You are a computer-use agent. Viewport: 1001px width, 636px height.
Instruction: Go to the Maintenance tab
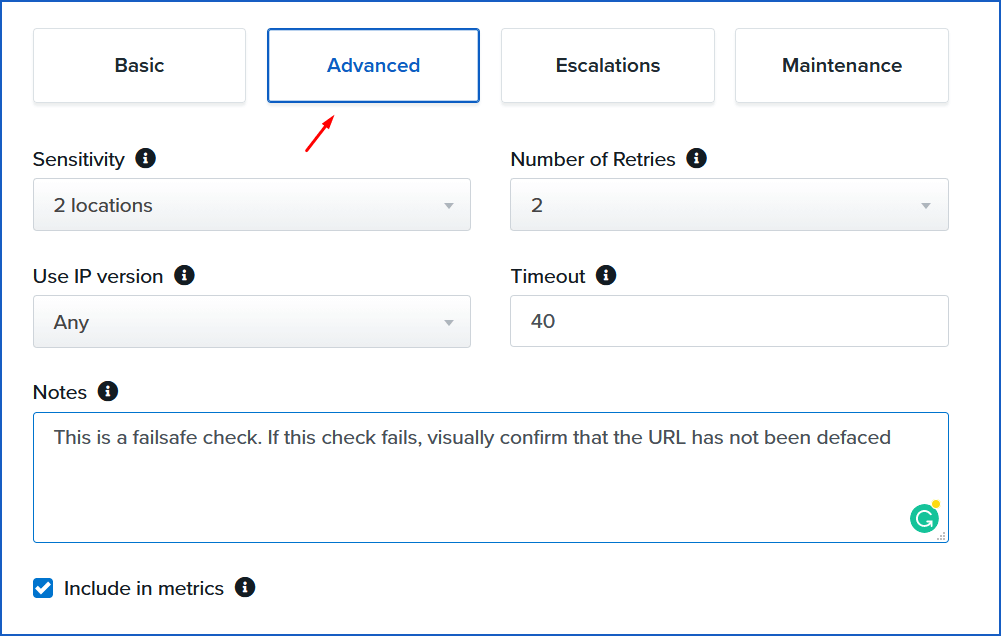click(x=841, y=65)
